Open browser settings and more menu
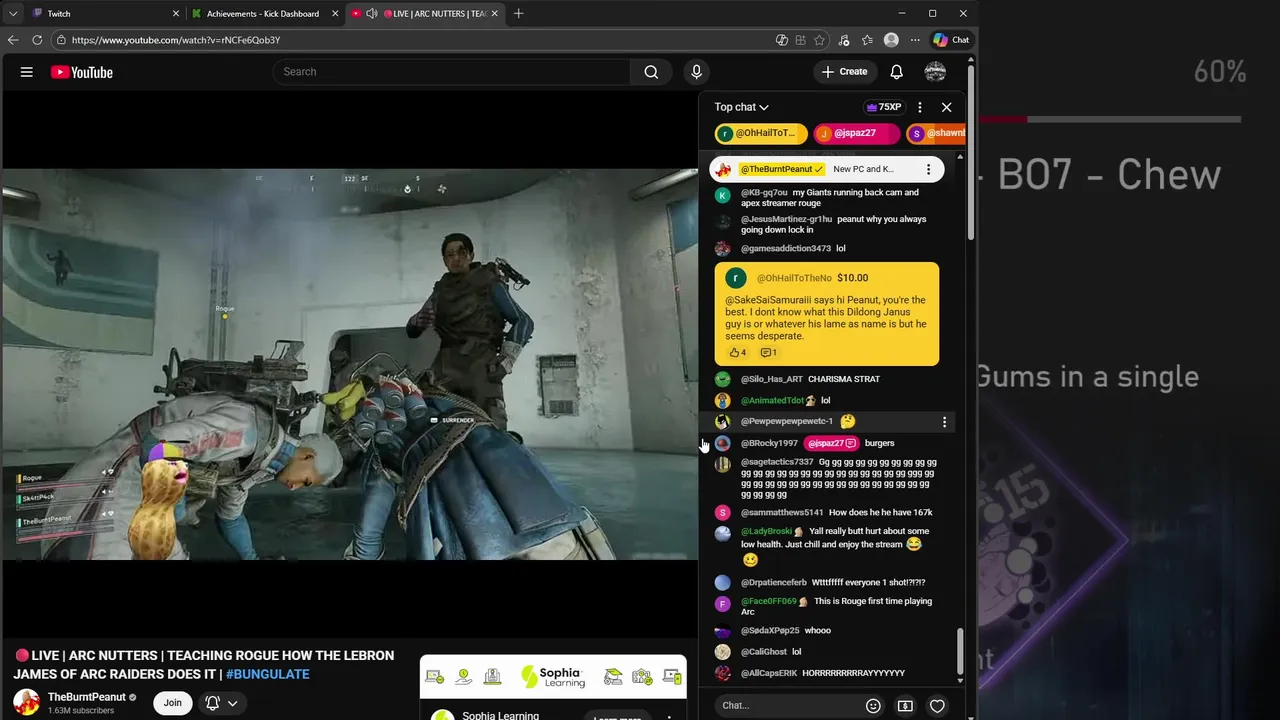Screen dimensions: 1280x720 (x=915, y=40)
